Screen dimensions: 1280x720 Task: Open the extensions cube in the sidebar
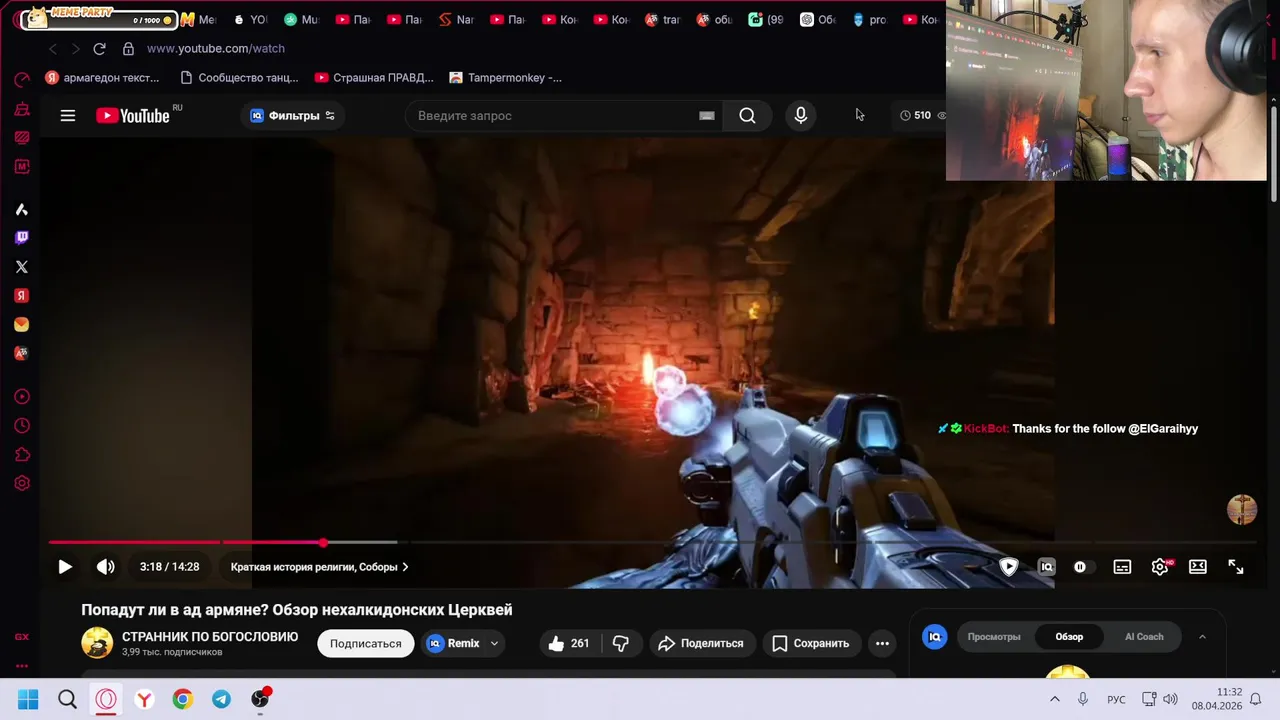point(22,455)
